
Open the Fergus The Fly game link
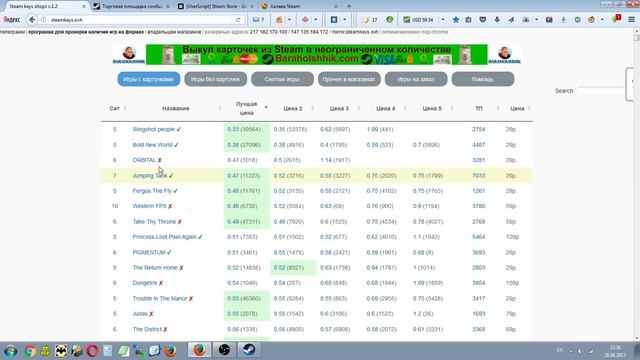[152, 191]
